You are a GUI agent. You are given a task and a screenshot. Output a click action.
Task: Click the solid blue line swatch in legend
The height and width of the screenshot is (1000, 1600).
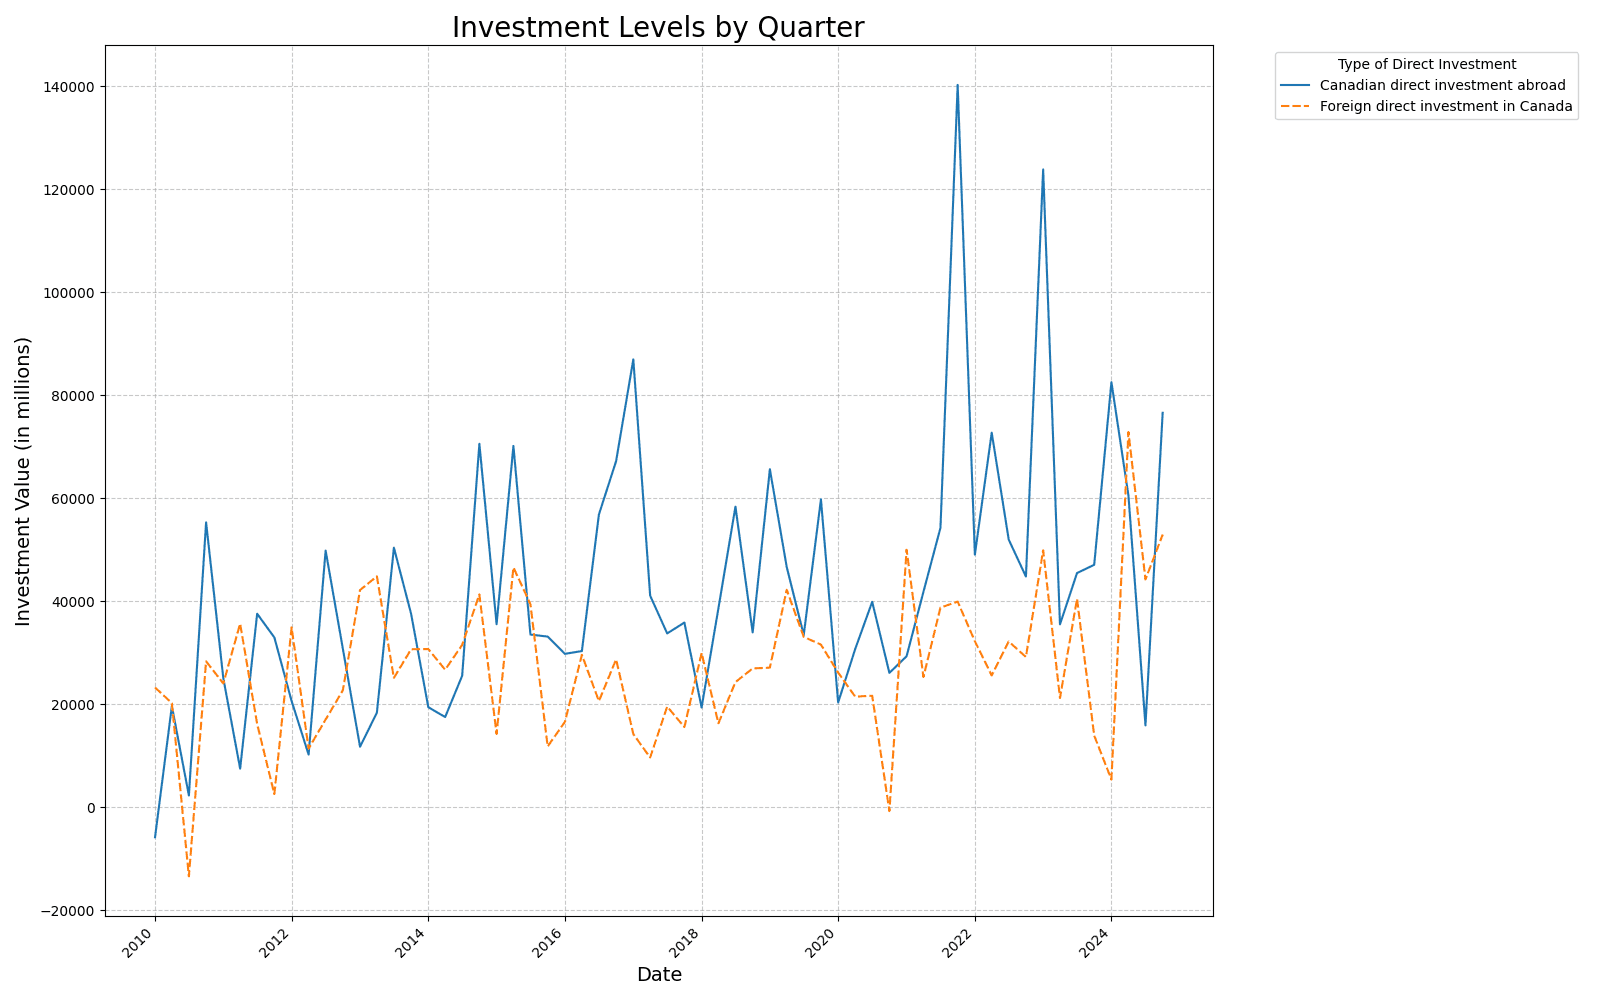point(1297,86)
